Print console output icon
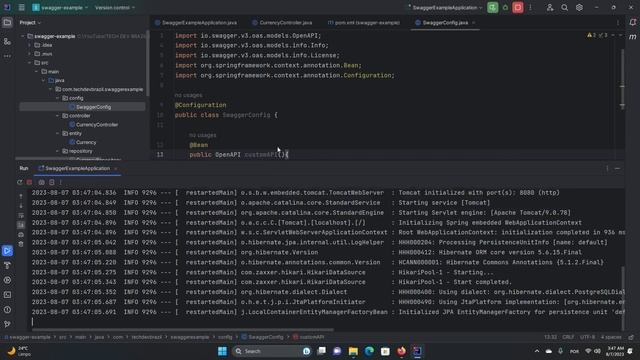This screenshot has width=640, height=360. coord(21,235)
